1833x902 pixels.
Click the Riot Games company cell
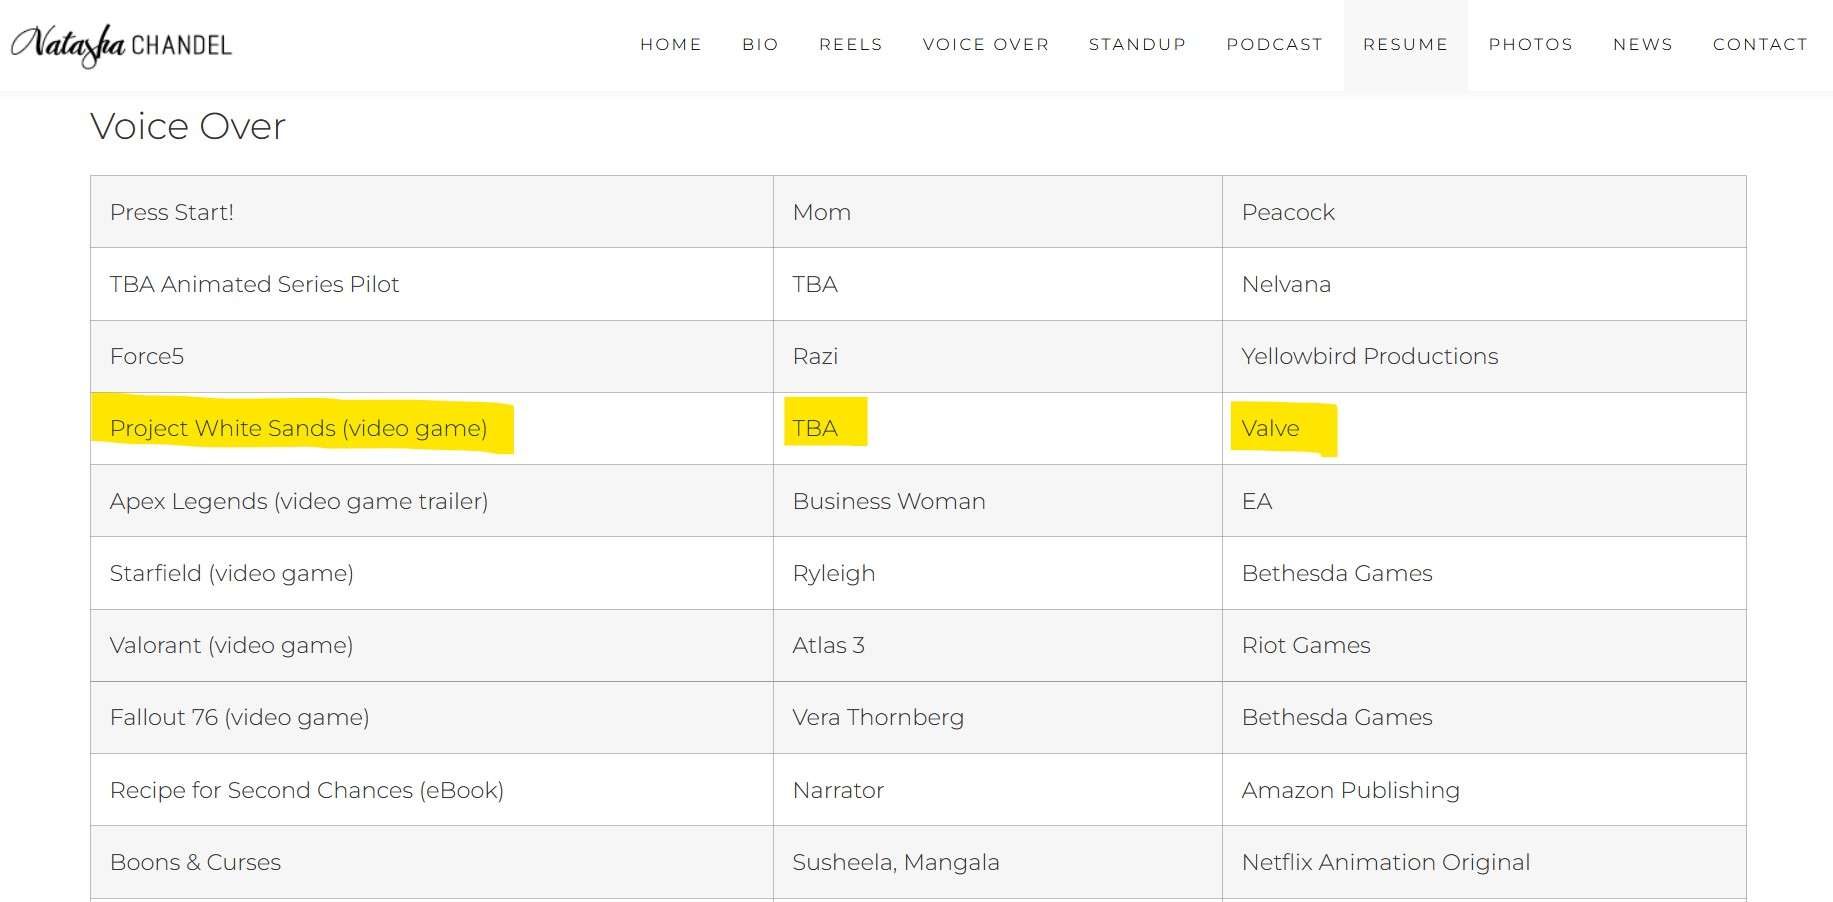(x=1306, y=645)
